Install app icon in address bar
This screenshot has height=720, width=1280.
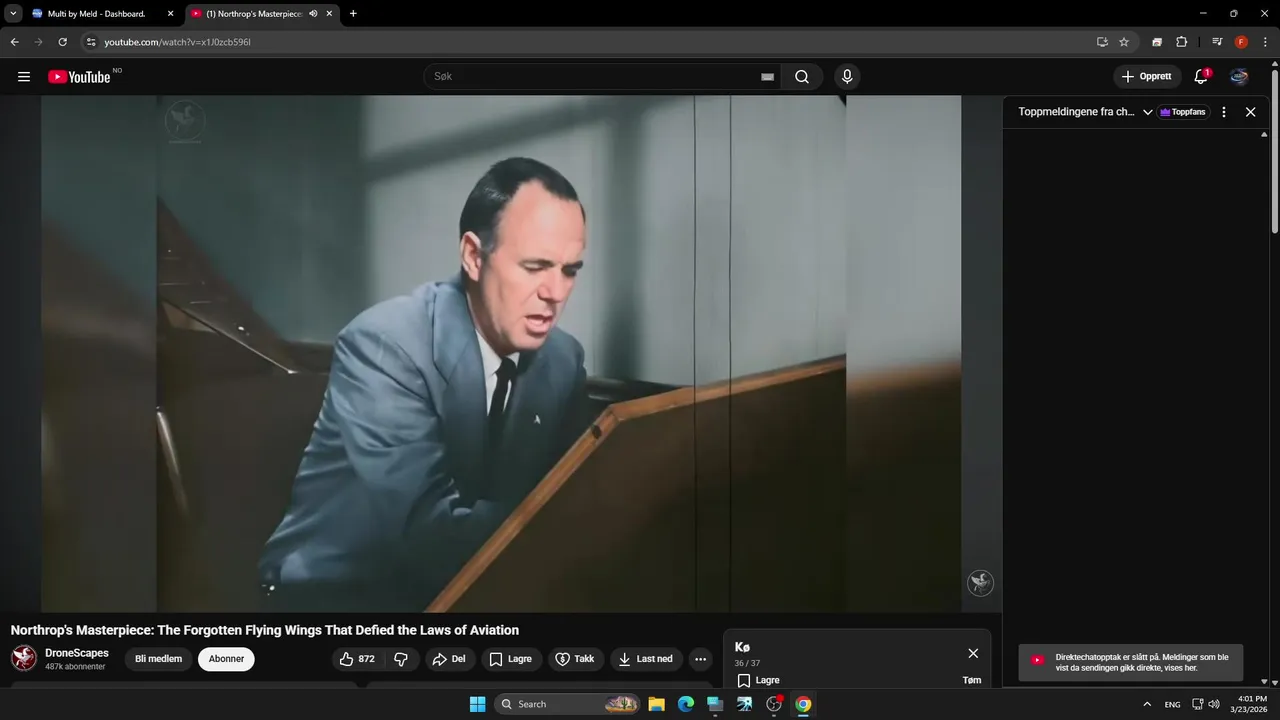tap(1102, 42)
